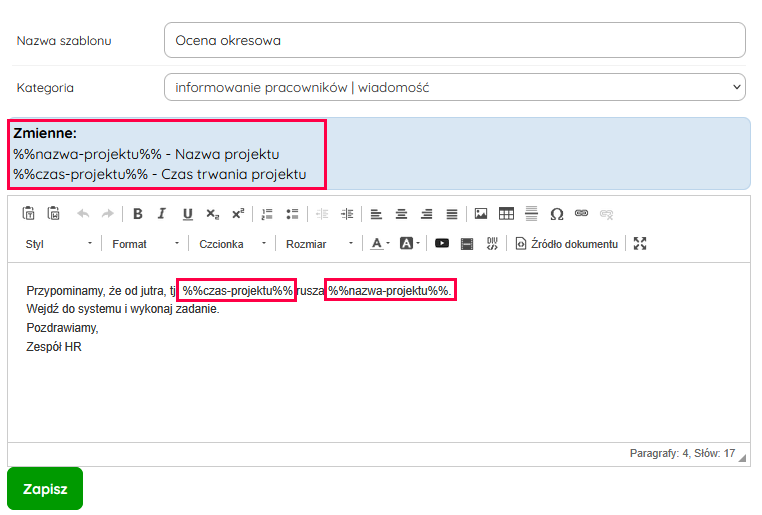The image size is (762, 515).
Task: Open the special character picker (Omega)
Action: click(556, 213)
